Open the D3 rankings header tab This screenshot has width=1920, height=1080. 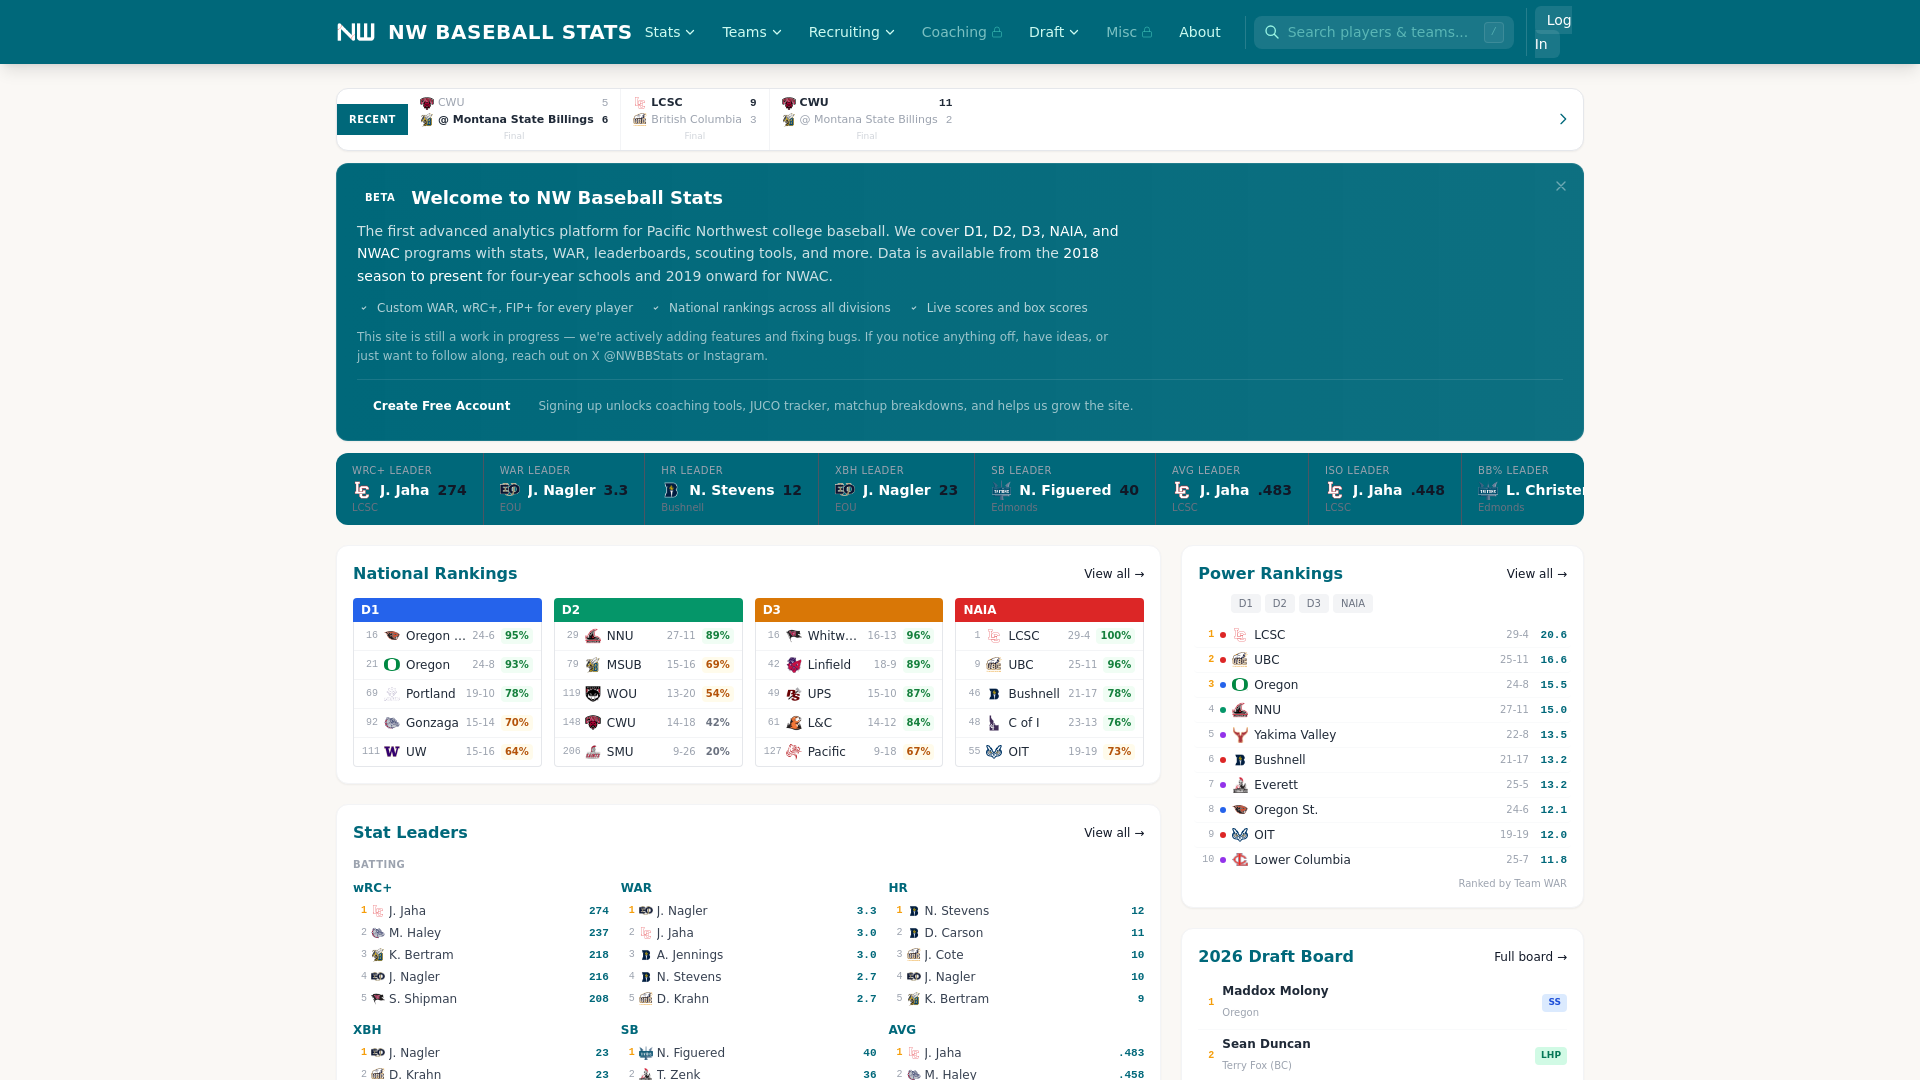[849, 610]
